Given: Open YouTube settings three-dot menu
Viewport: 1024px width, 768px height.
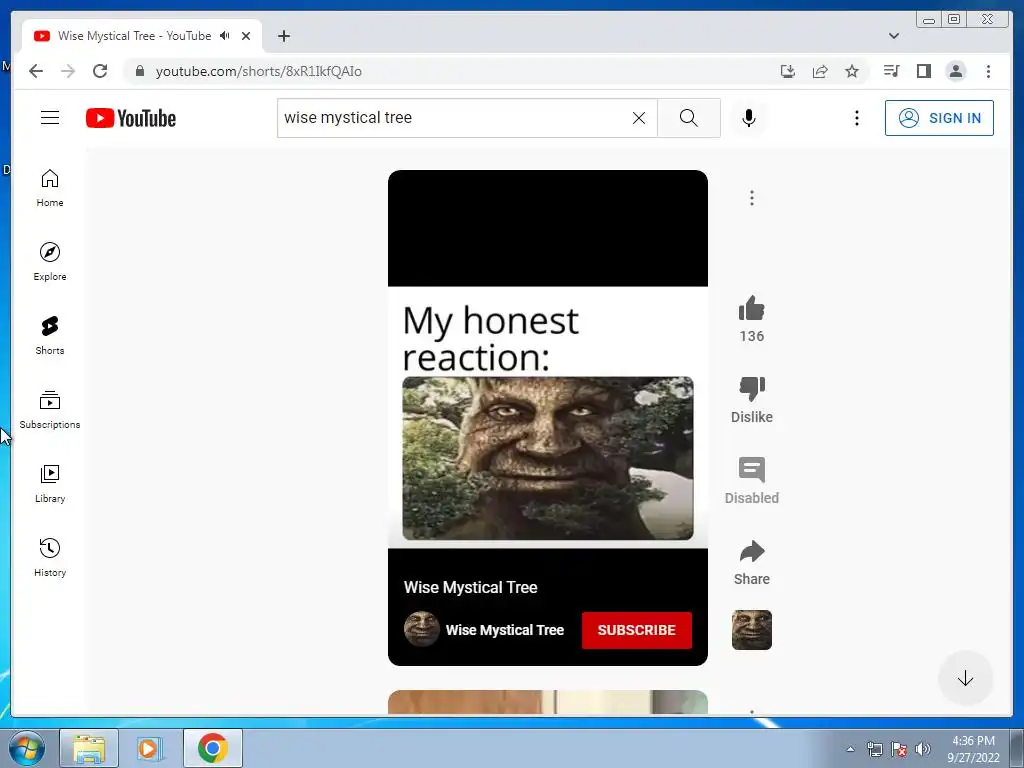Looking at the screenshot, I should [857, 118].
